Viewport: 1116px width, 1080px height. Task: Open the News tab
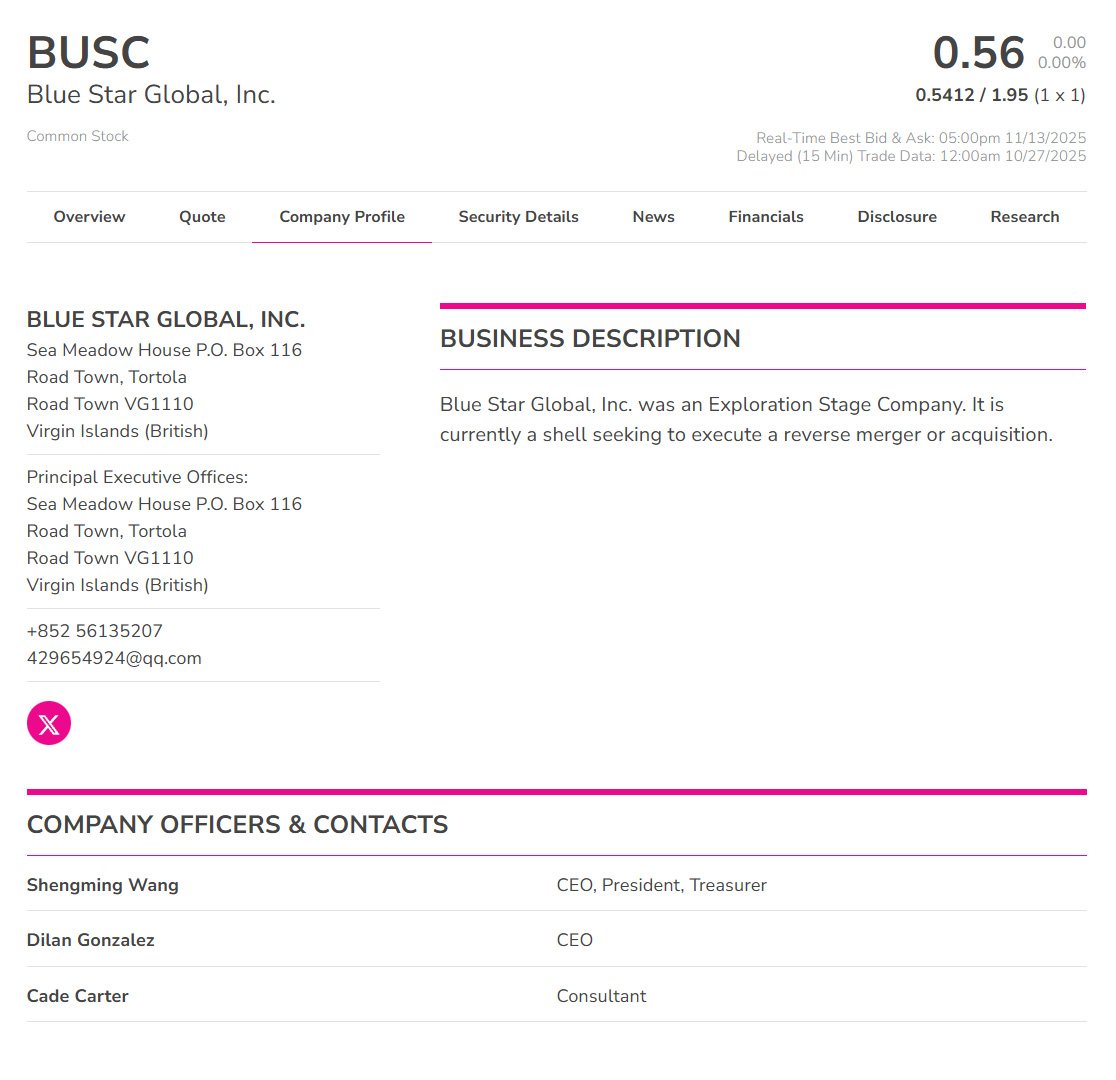point(653,217)
